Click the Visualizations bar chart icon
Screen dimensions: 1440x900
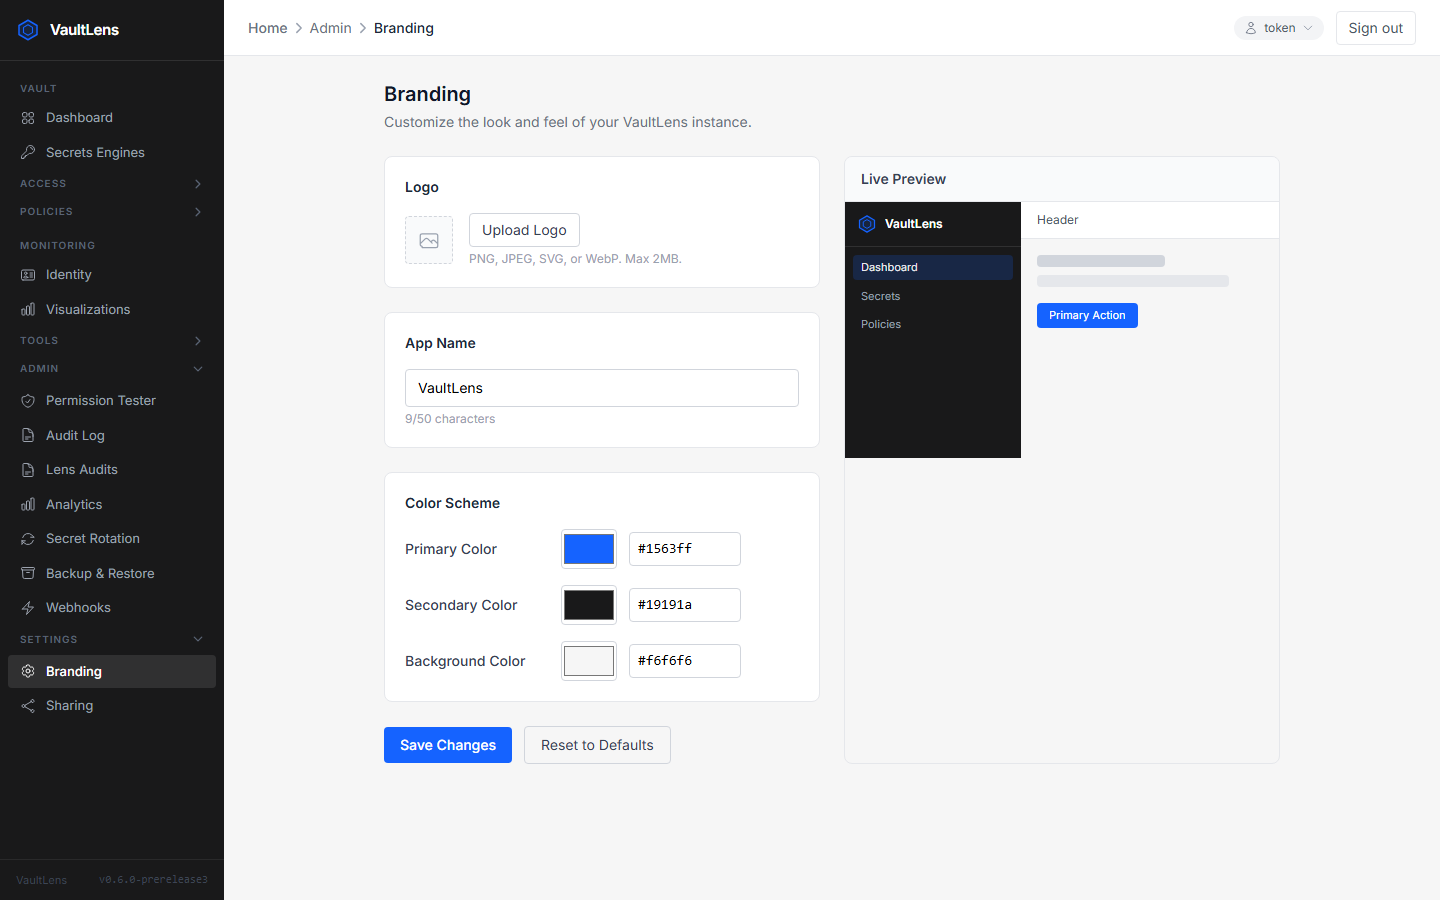pyautogui.click(x=28, y=309)
